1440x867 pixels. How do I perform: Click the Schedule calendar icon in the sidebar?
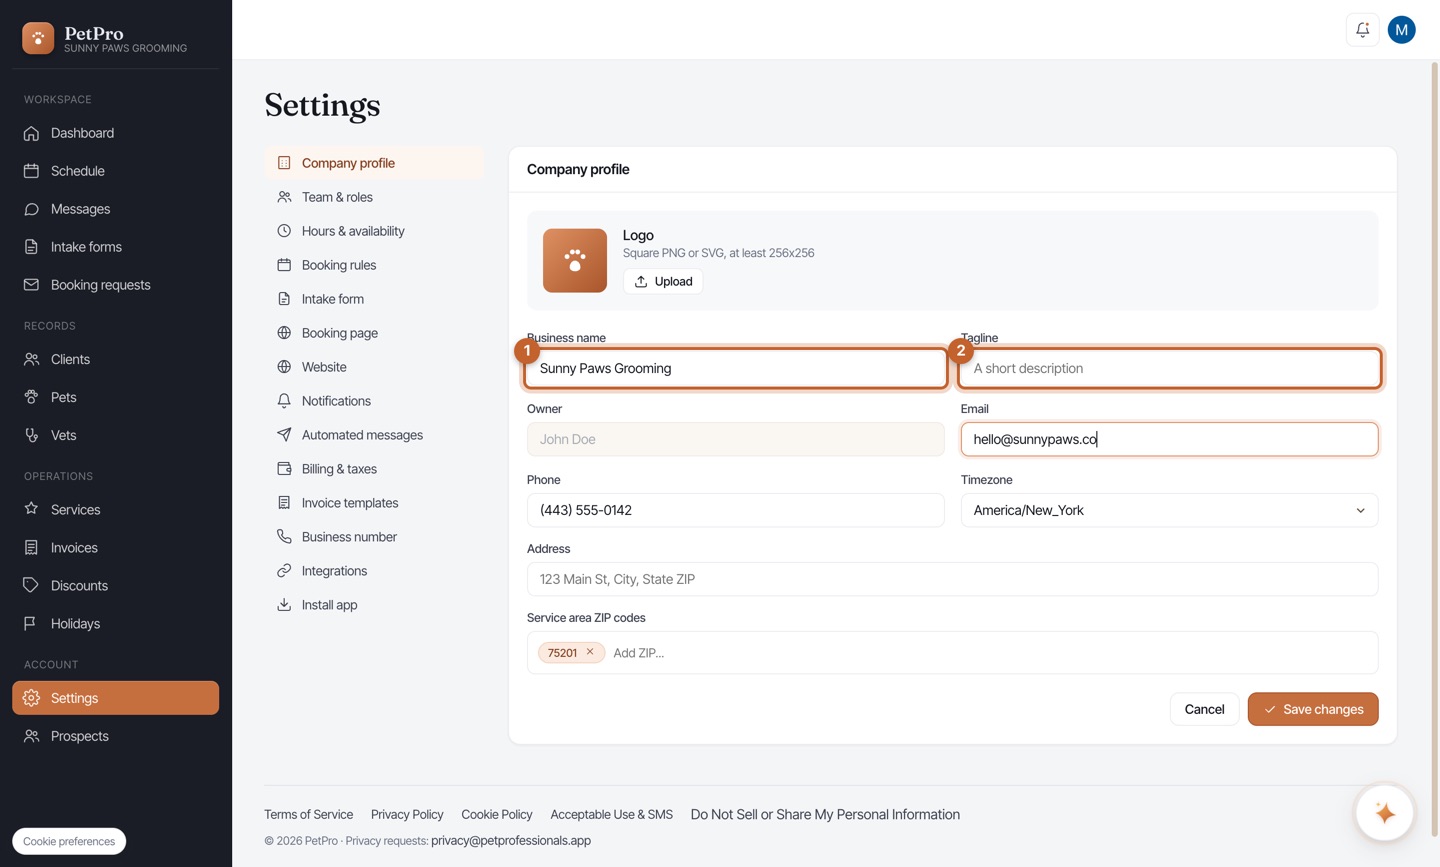coord(31,171)
